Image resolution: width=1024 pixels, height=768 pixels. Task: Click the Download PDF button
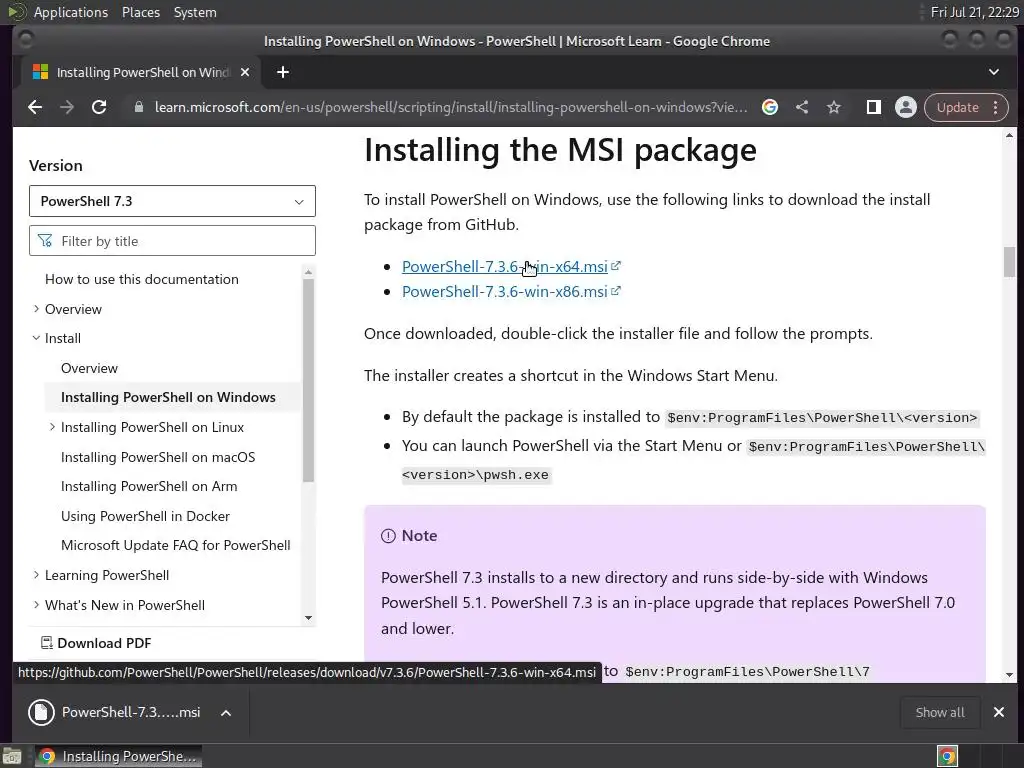pyautogui.click(x=96, y=643)
